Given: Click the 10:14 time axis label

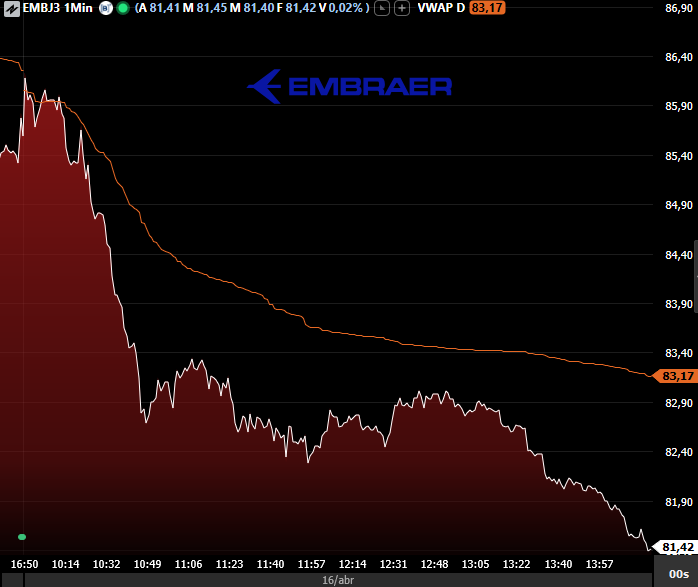Looking at the screenshot, I should point(65,564).
